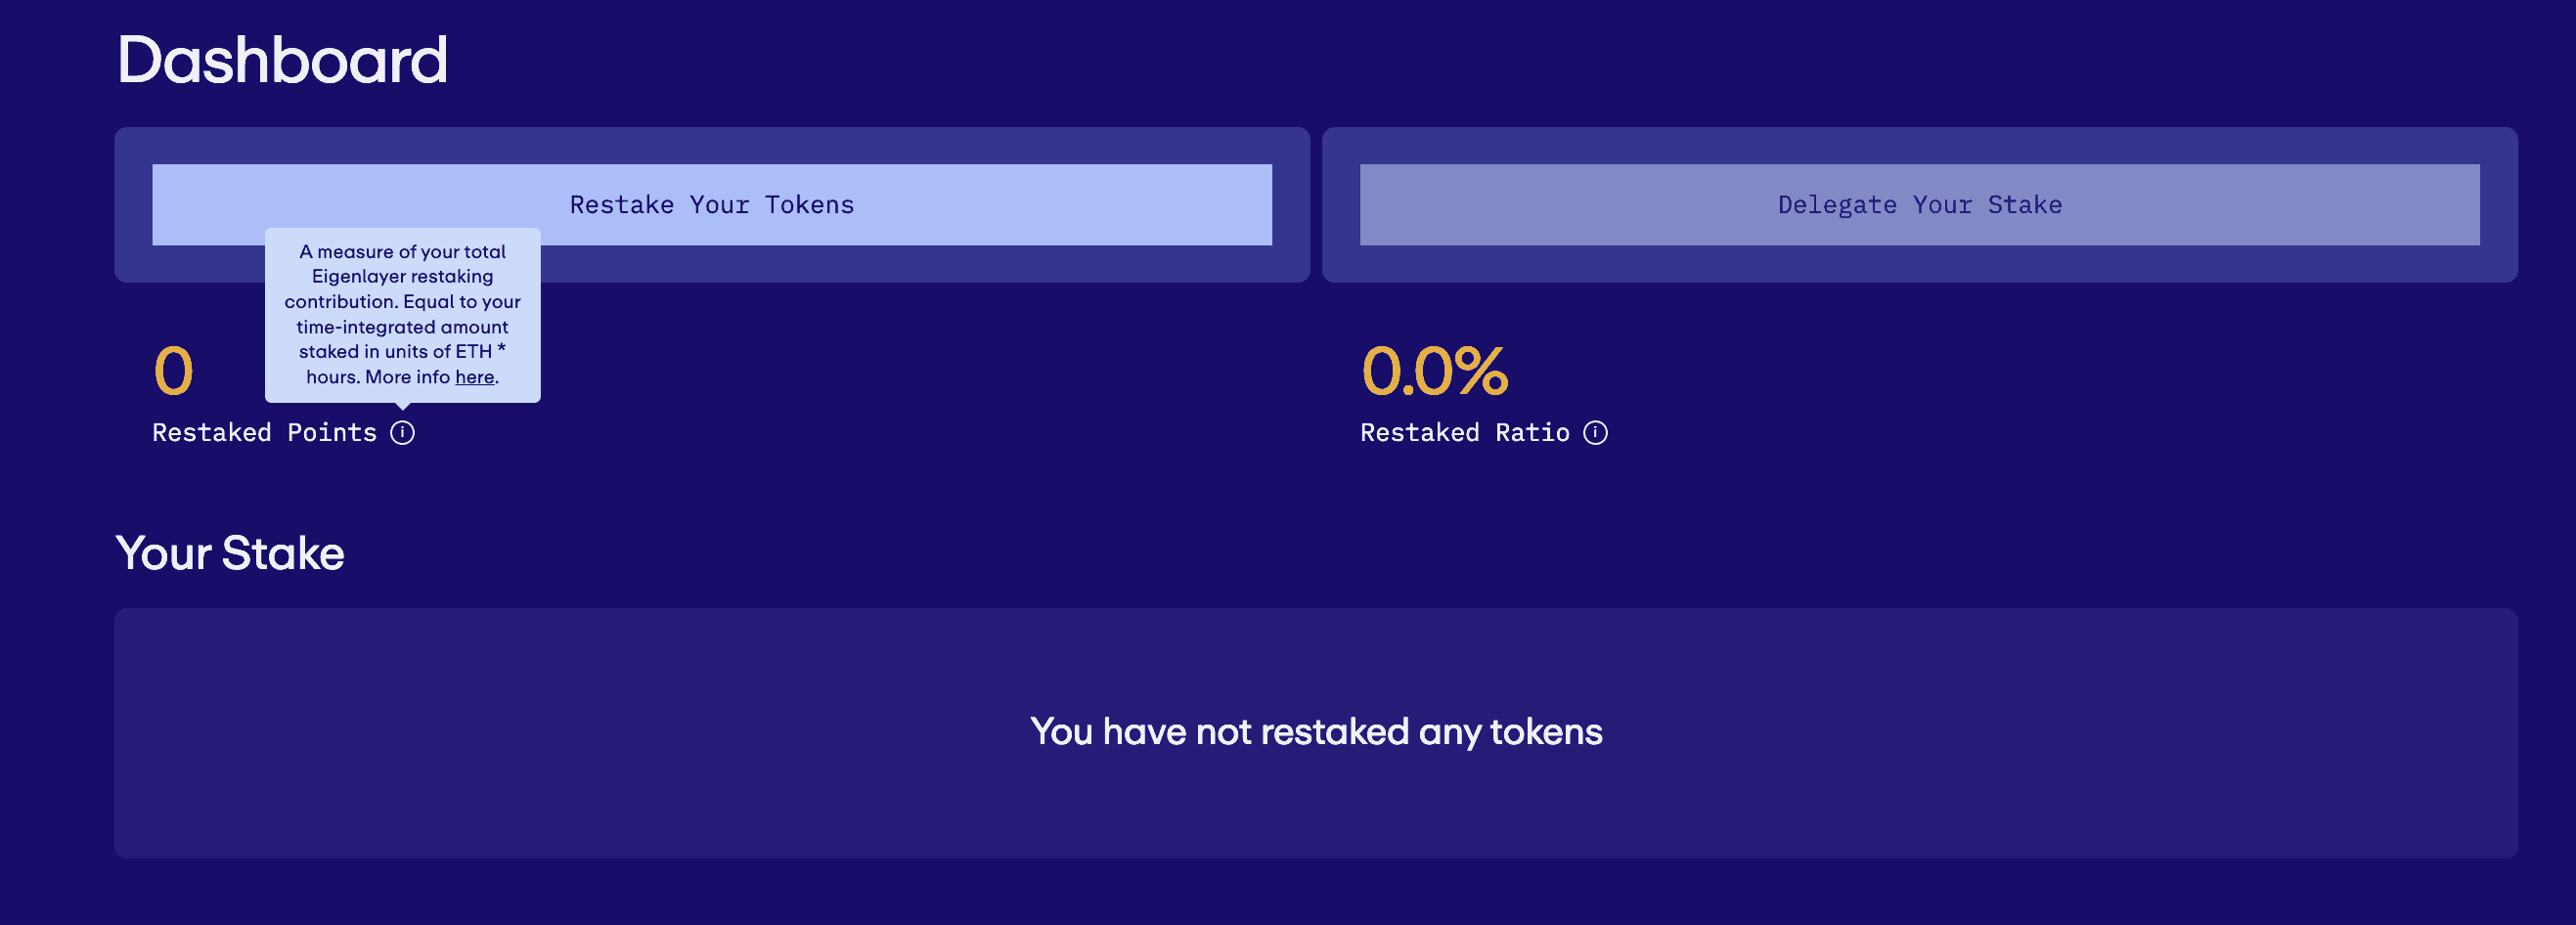Click the tooltip's small pointer arrow
Screen dimensions: 2576x925
click(x=402, y=406)
